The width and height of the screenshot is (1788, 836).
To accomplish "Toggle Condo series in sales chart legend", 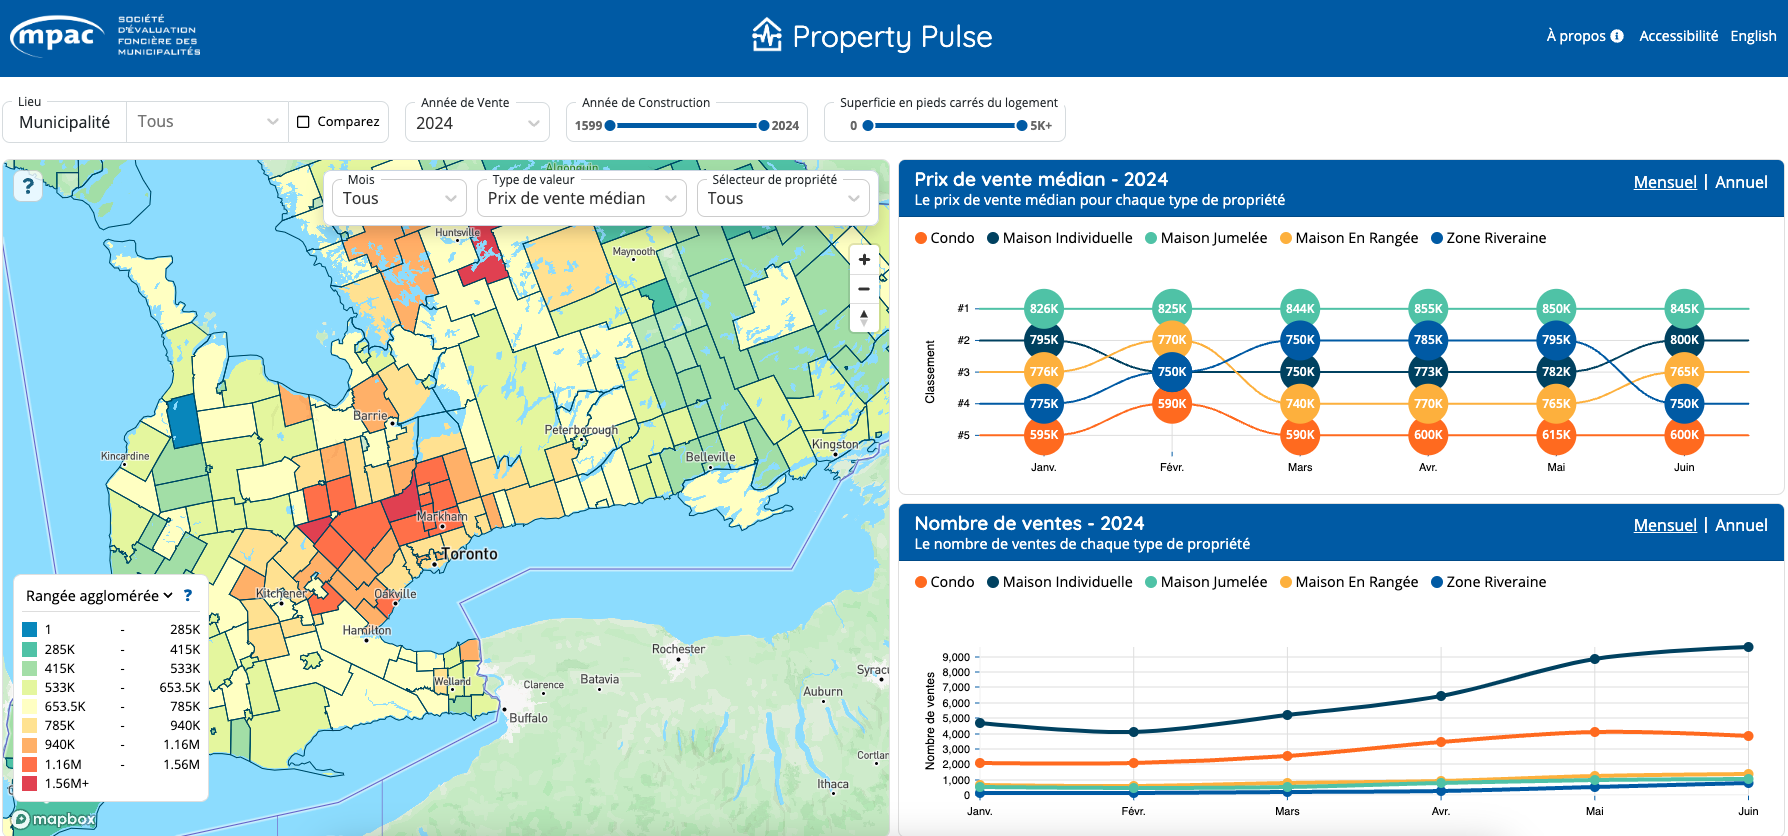I will 944,582.
